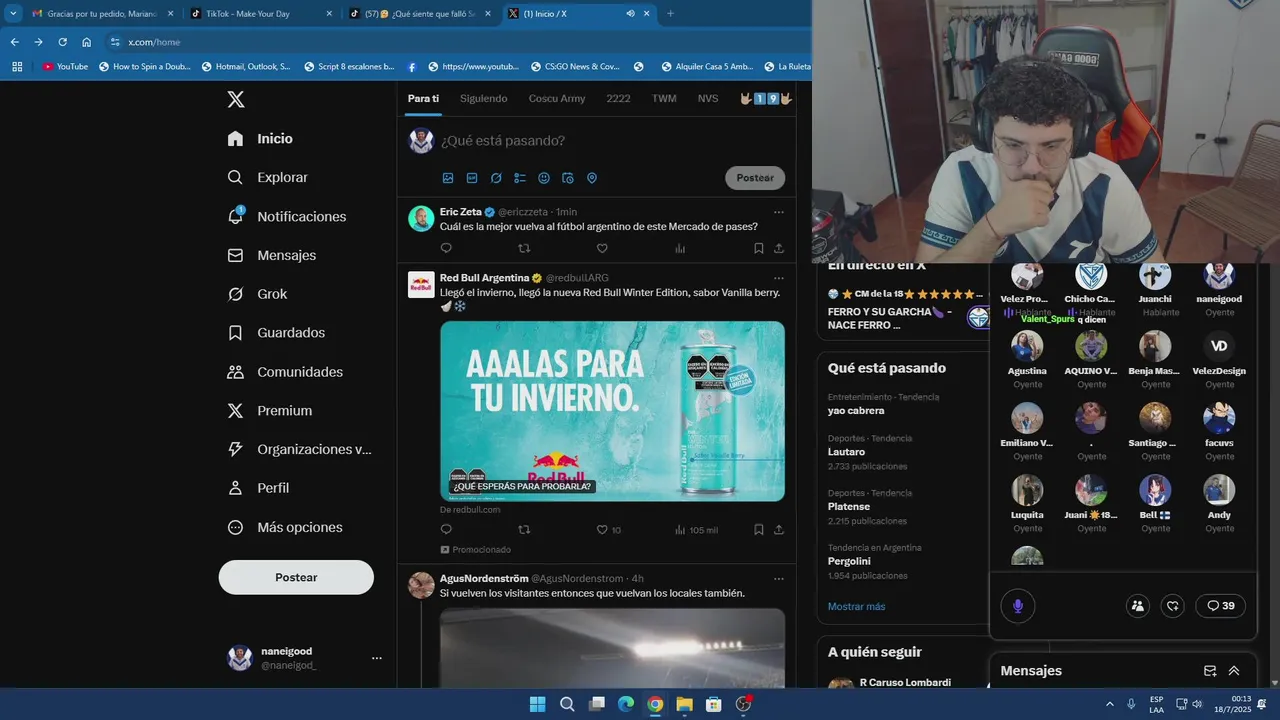
Task: Repost Eric Zeta's post
Action: click(524, 248)
